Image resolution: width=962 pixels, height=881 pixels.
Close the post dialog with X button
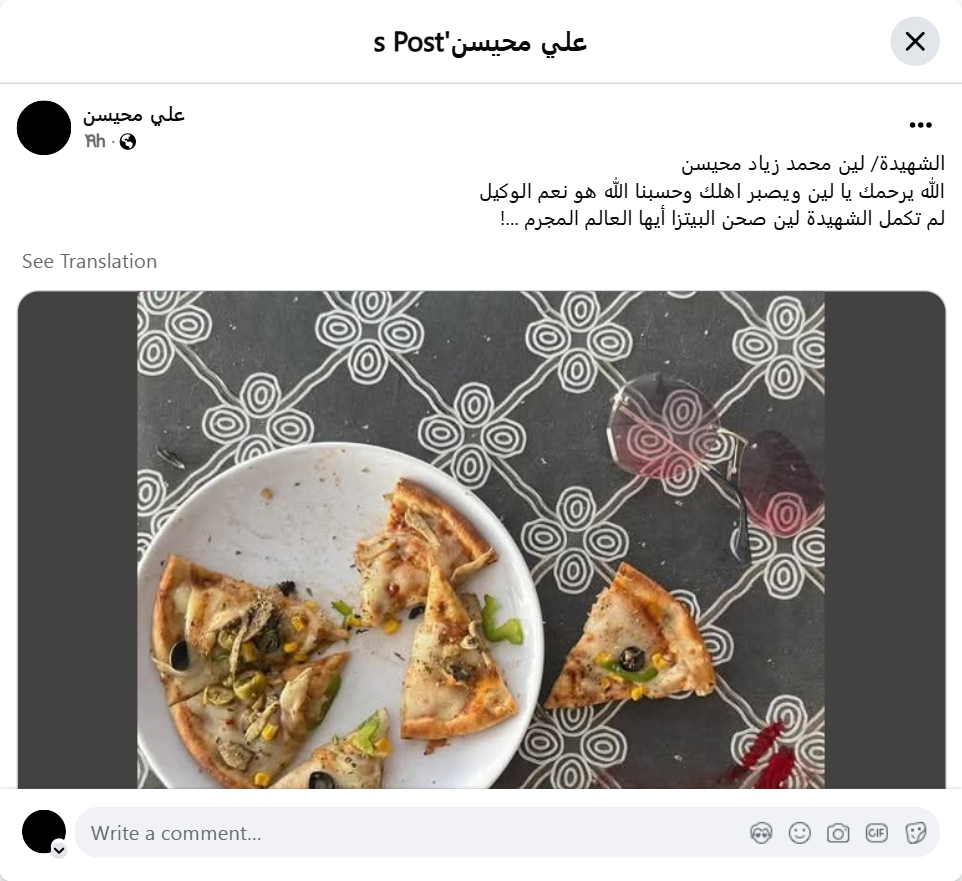coord(915,42)
